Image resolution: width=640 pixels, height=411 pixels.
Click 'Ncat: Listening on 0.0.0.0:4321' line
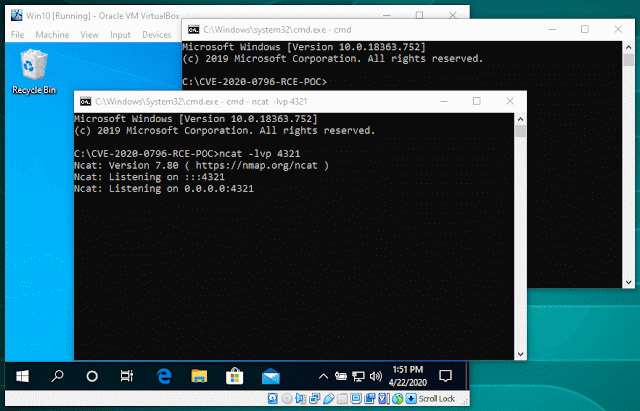tap(164, 189)
